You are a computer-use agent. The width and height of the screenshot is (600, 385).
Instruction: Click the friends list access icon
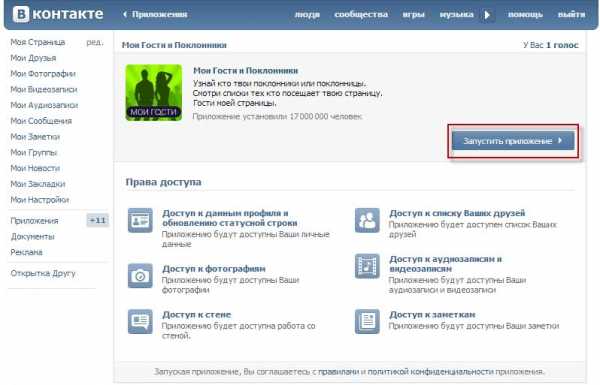pos(367,220)
